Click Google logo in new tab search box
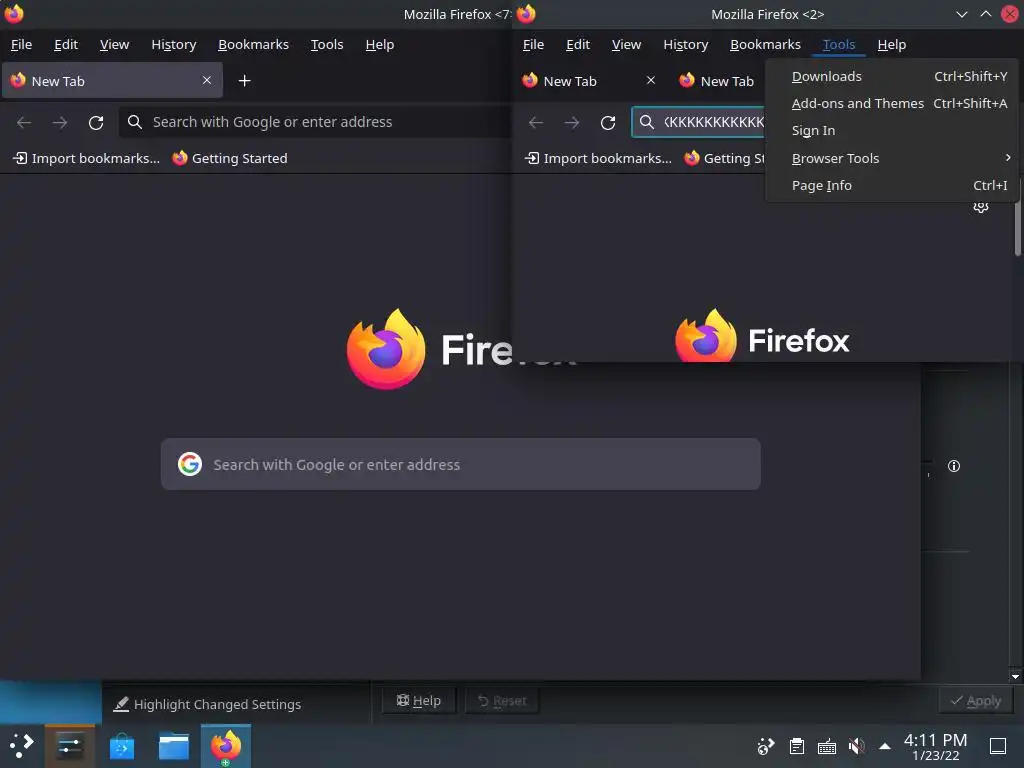The height and width of the screenshot is (768, 1024). (190, 464)
